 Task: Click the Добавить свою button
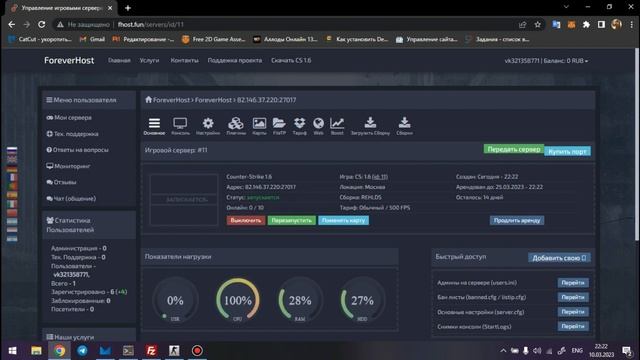tap(559, 258)
